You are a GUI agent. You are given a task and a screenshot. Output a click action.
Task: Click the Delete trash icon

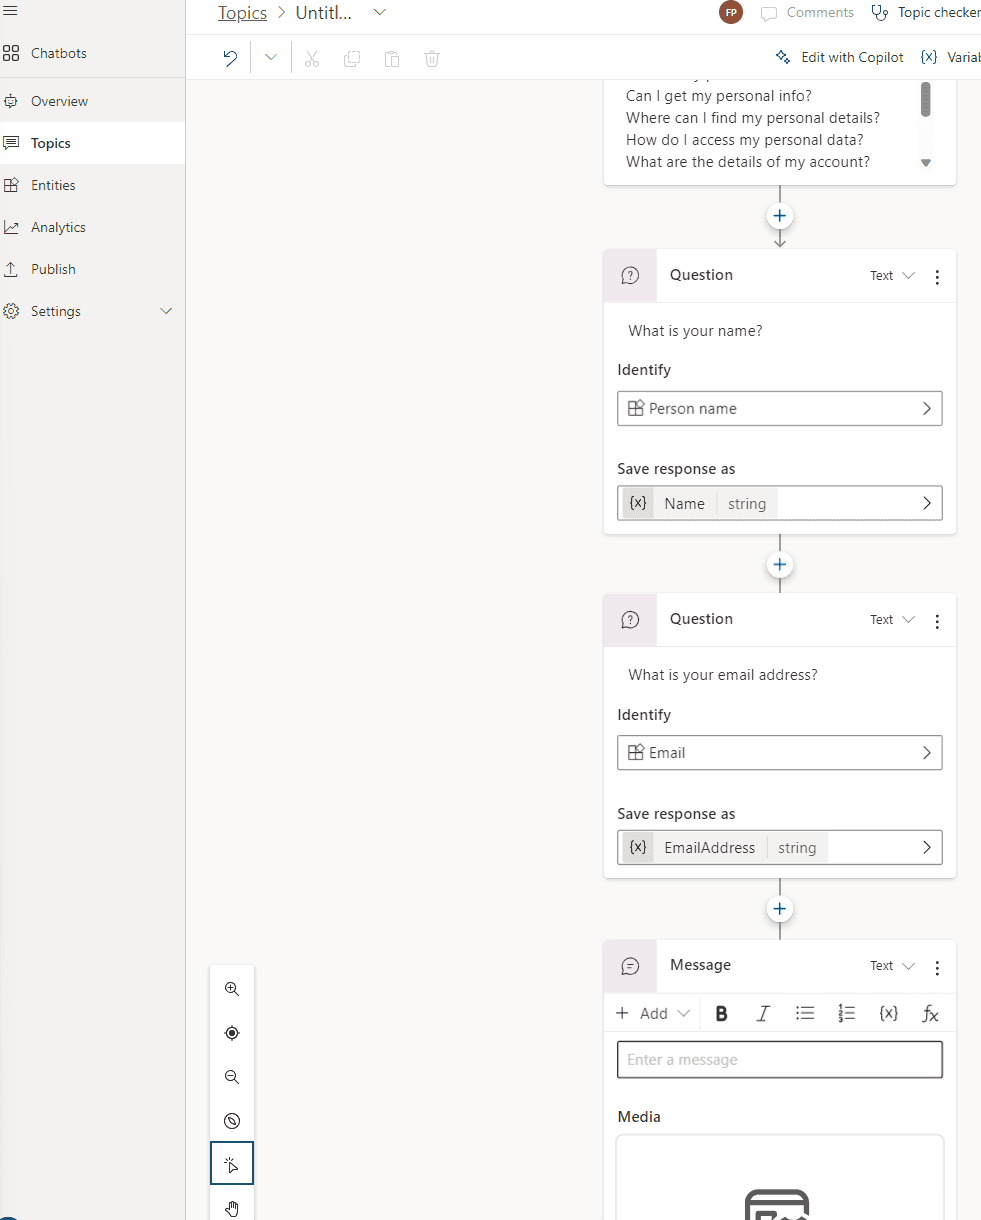432,58
